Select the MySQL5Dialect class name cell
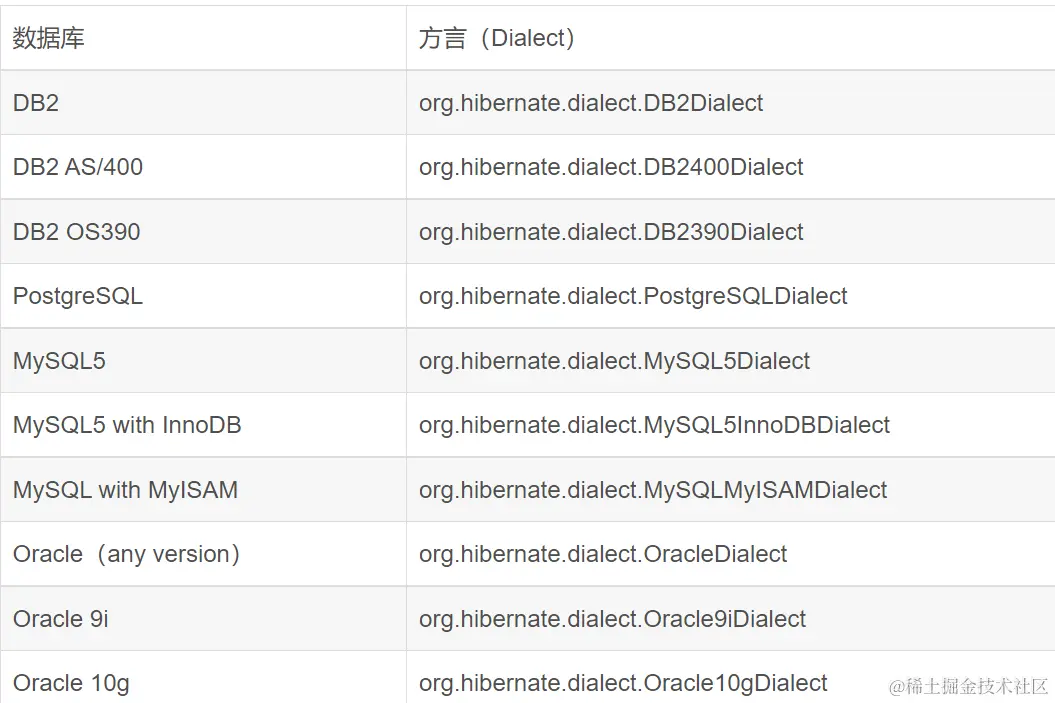This screenshot has height=703, width=1055. pyautogui.click(x=614, y=361)
